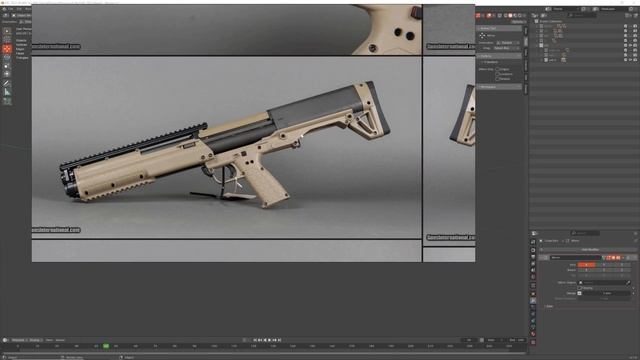This screenshot has height=360, width=640.
Task: Select the Scale tool in toolbar
Action: click(x=7, y=66)
